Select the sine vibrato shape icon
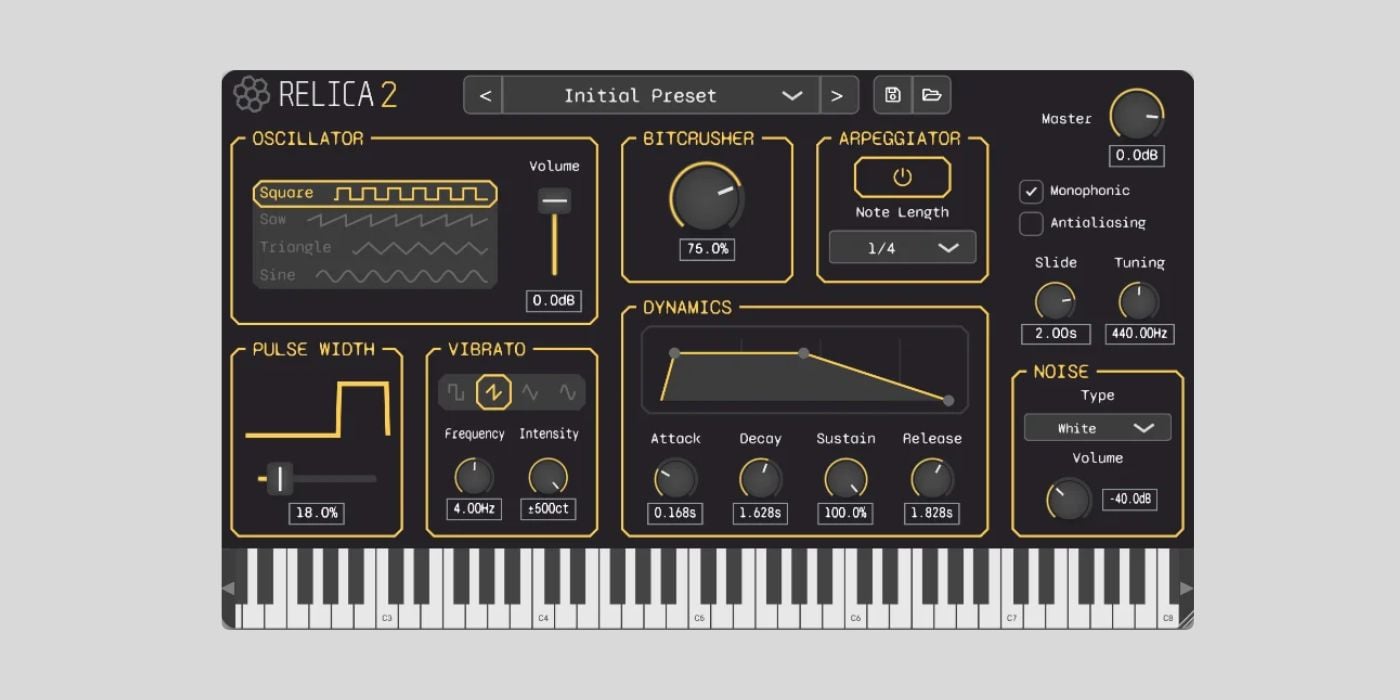This screenshot has width=1400, height=700. tap(567, 393)
